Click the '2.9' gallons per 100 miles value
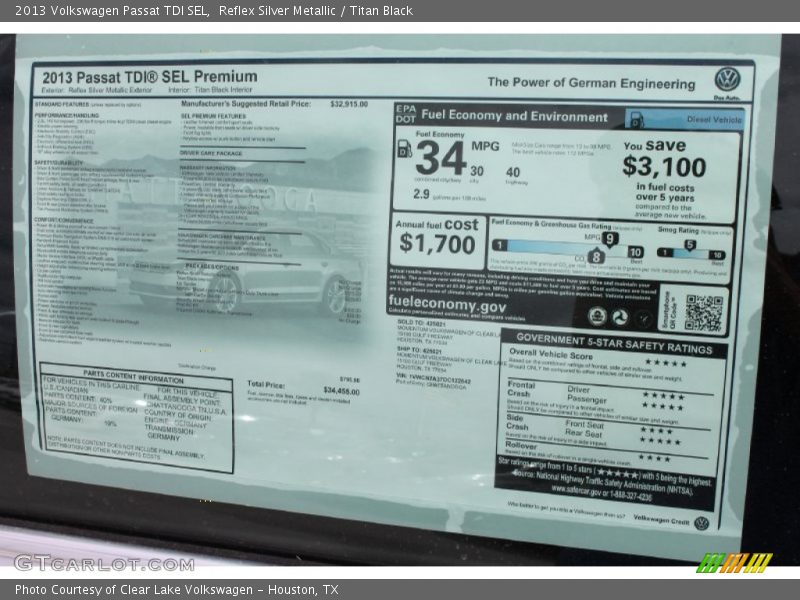Screen dimensions: 800x600 click(421, 194)
